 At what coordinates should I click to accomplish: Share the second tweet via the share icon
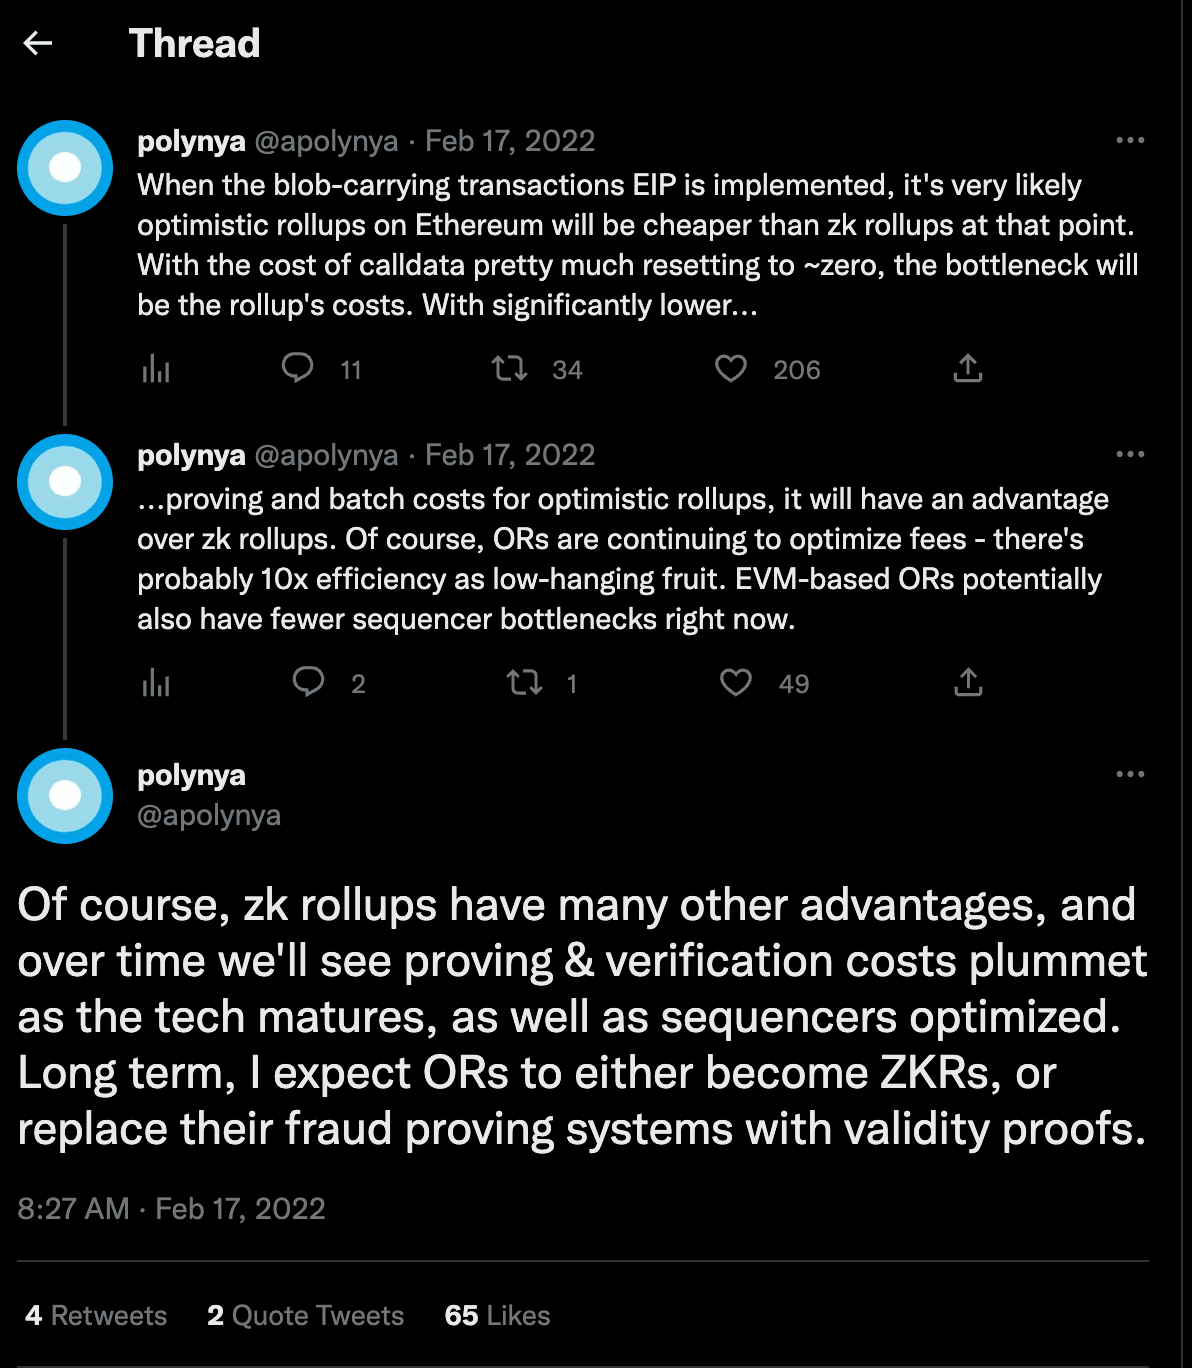pos(968,682)
